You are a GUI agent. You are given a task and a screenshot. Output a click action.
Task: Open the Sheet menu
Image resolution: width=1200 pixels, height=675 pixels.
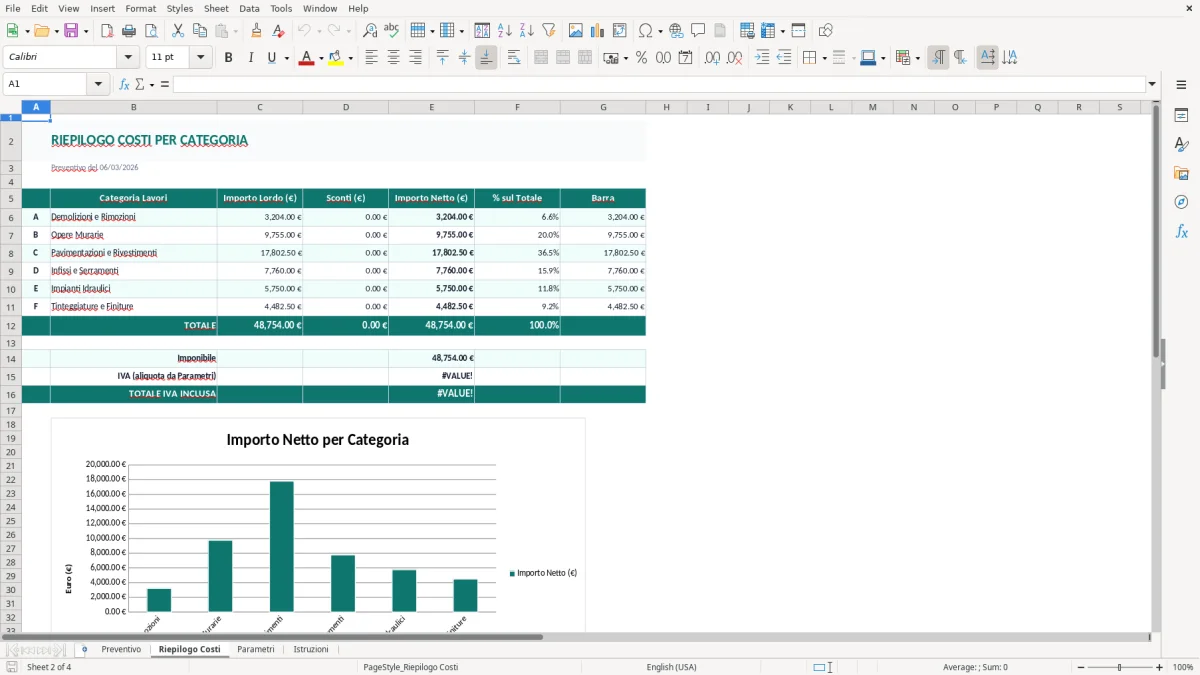tap(216, 8)
